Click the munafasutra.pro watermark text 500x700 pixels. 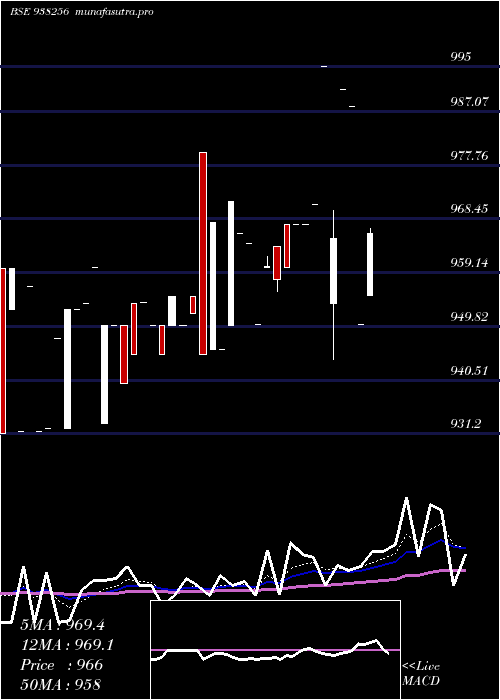pyautogui.click(x=115, y=12)
